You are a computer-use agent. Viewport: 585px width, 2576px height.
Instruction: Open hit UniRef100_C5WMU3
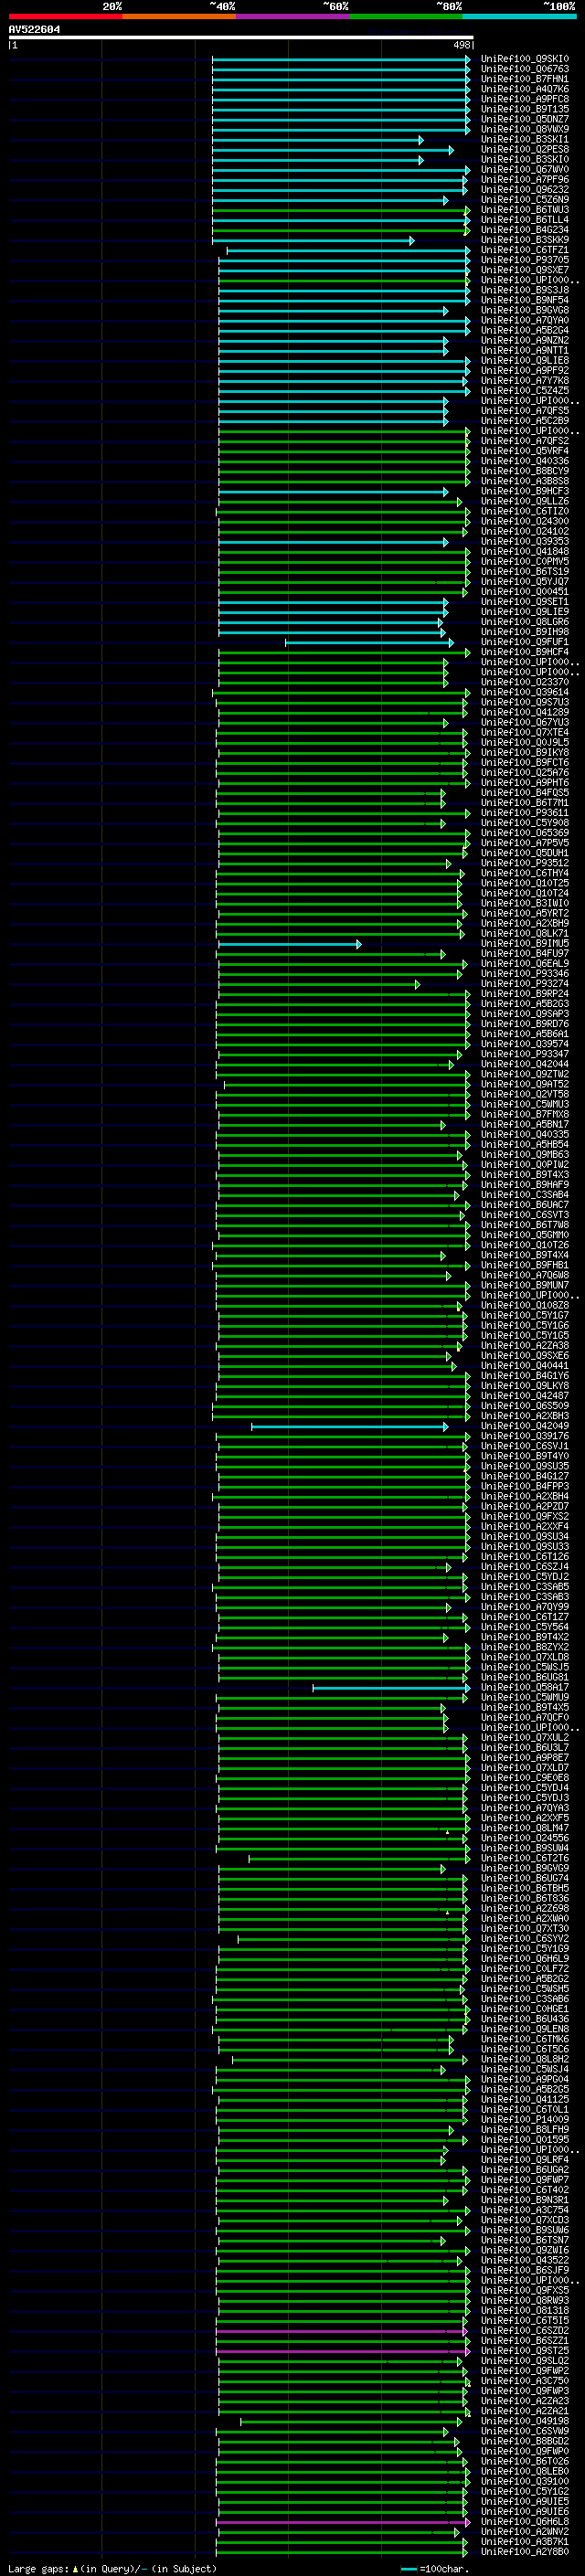click(525, 1104)
